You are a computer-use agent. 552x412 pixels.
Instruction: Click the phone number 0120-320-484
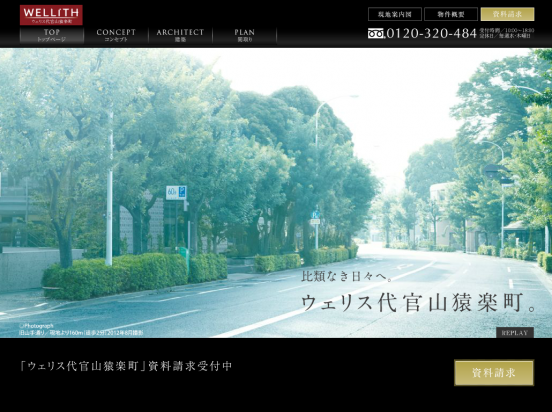pos(432,33)
